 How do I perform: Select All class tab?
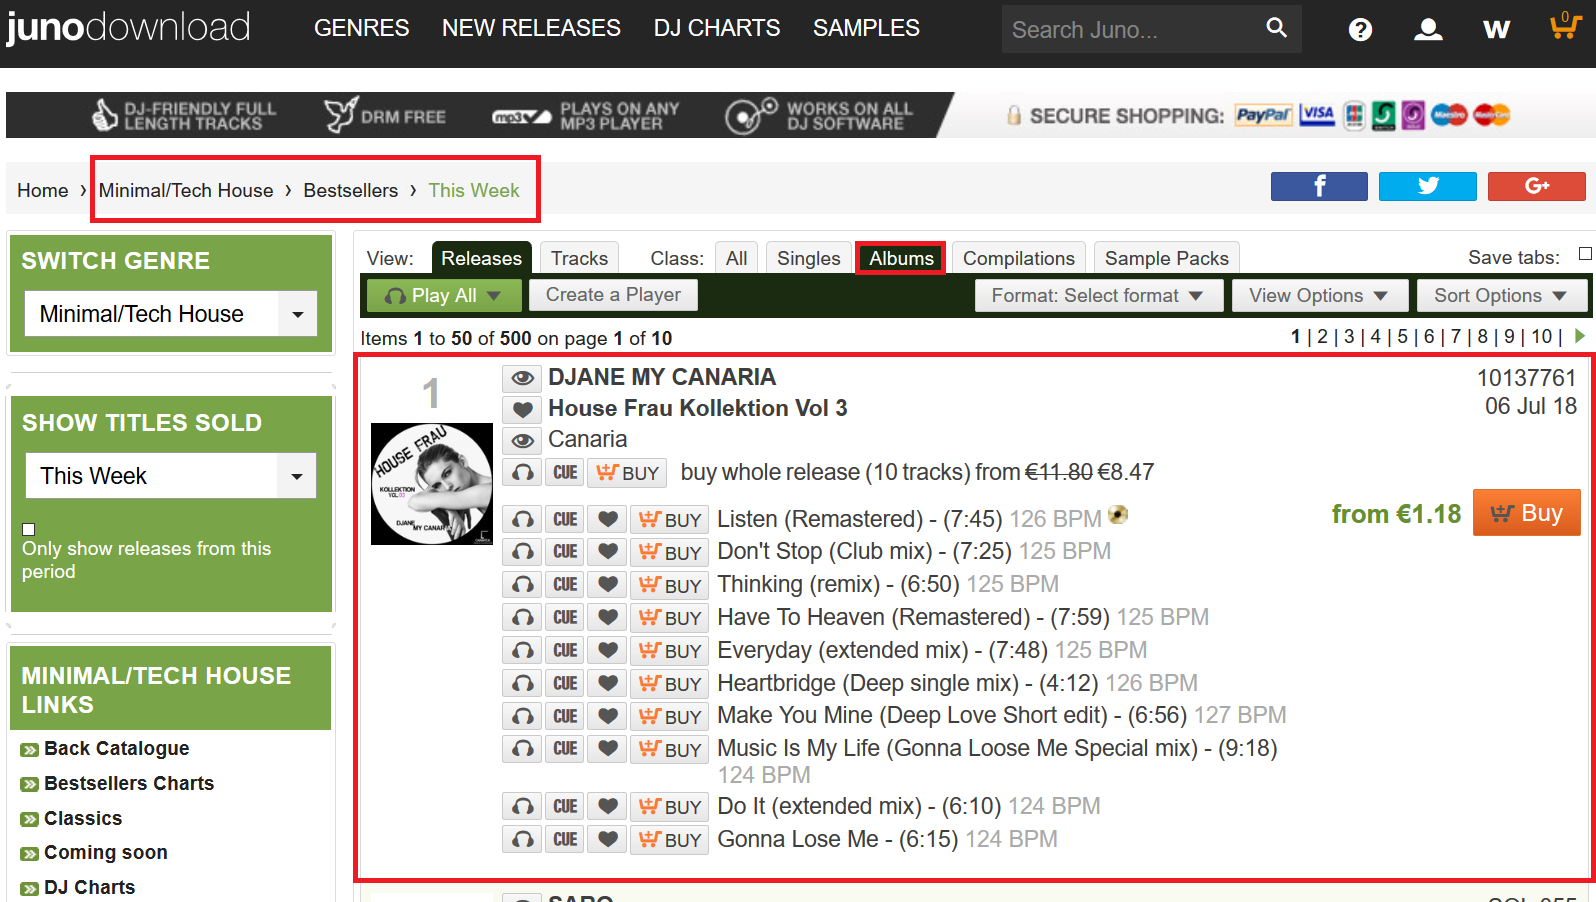pyautogui.click(x=737, y=258)
